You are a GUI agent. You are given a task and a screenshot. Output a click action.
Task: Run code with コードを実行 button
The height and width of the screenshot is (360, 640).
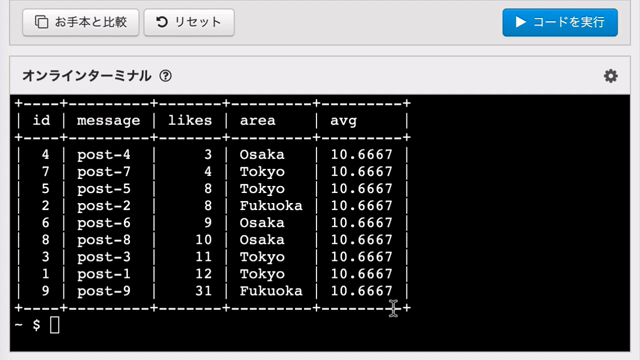coord(560,22)
